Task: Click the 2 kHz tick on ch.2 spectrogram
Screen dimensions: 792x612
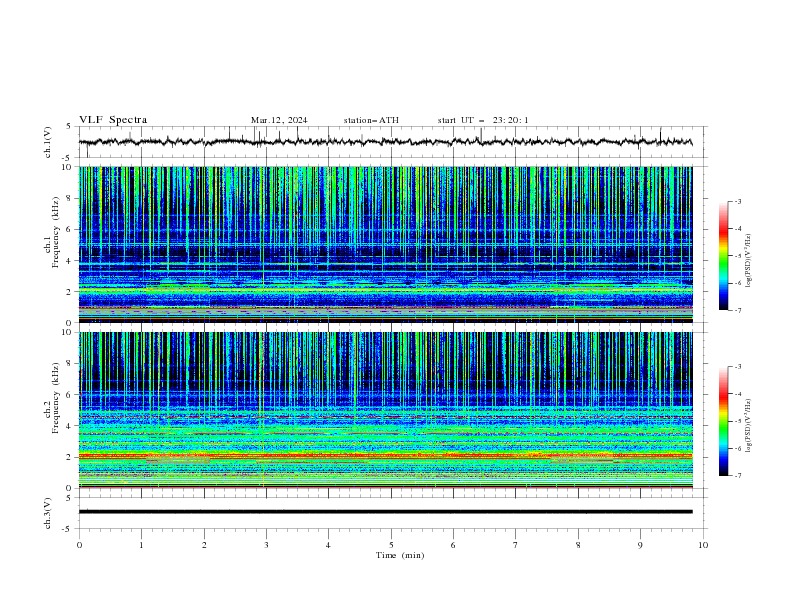Action: pyautogui.click(x=69, y=457)
